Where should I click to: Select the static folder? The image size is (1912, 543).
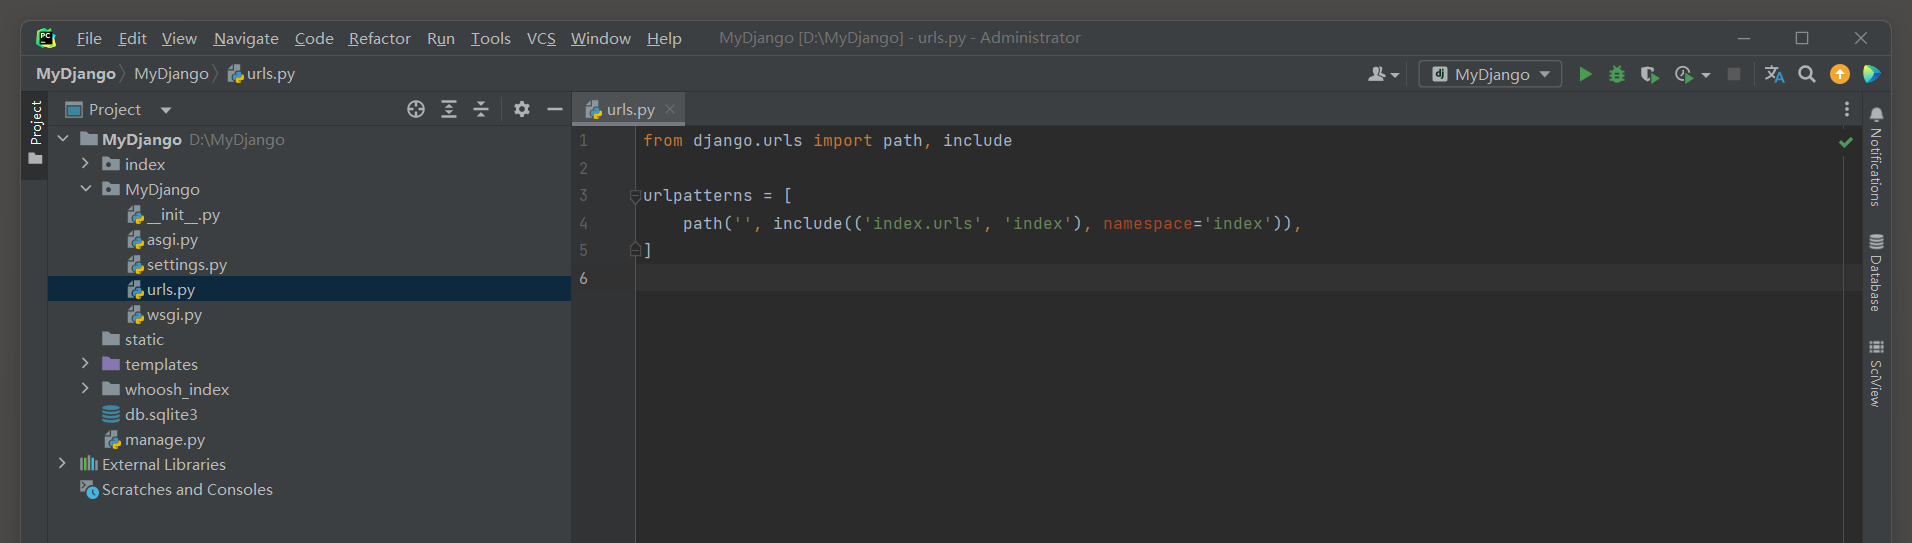pos(133,339)
